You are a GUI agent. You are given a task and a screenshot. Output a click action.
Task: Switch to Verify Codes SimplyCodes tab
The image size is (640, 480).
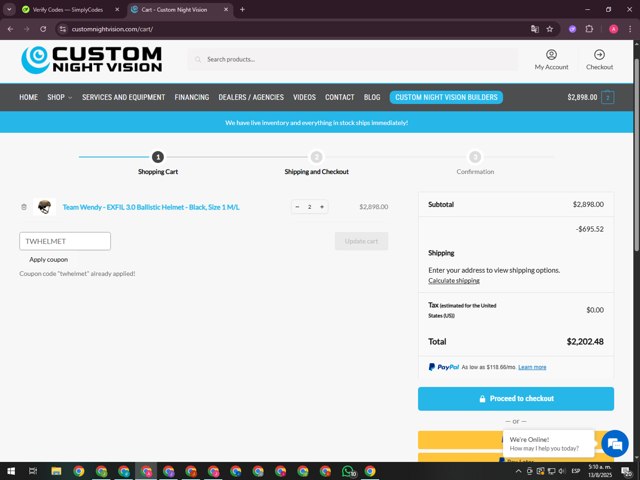pyautogui.click(x=67, y=9)
